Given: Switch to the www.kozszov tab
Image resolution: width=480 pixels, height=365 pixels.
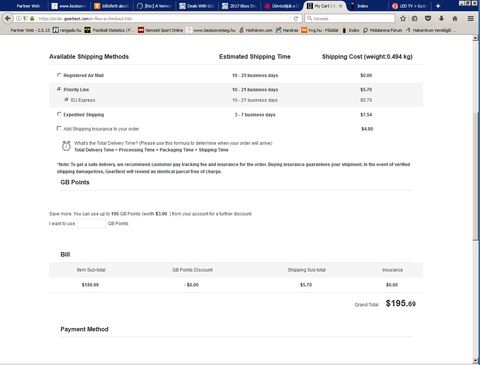Looking at the screenshot, I should (x=70, y=6).
